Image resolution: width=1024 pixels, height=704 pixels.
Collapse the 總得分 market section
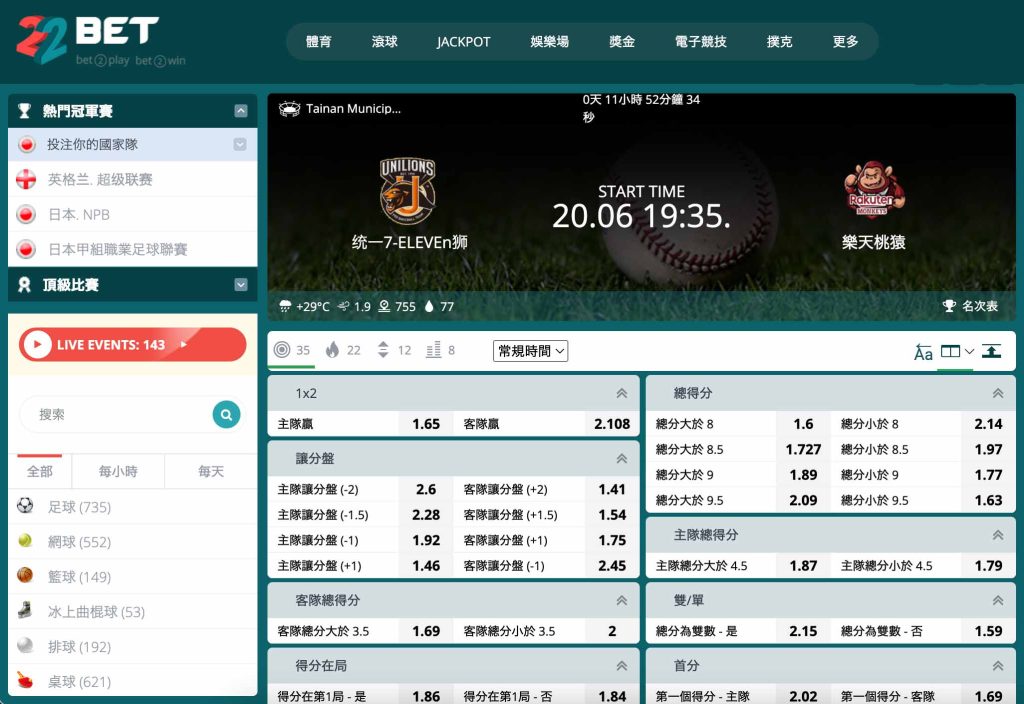coord(998,393)
